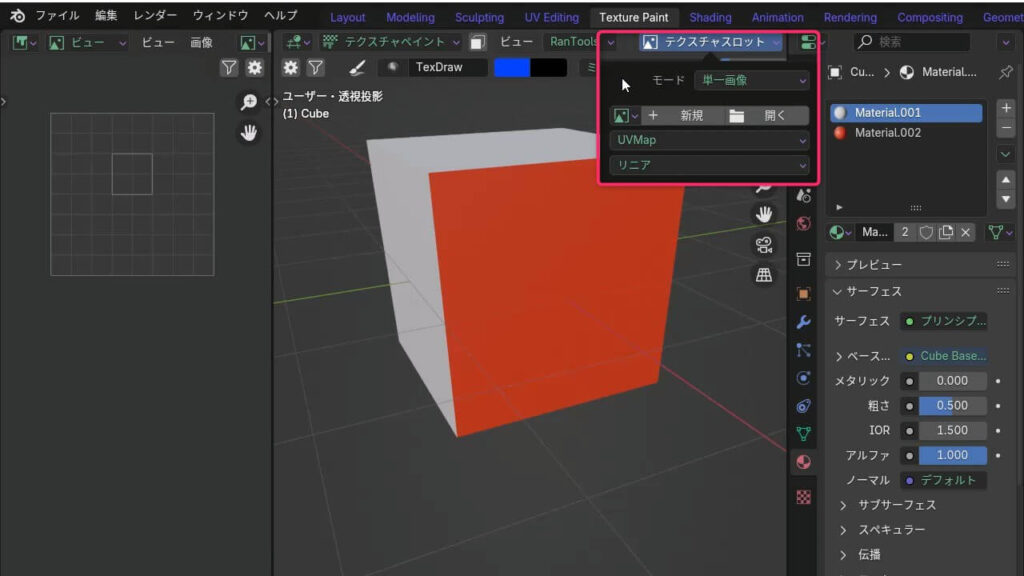
Task: Open the Object properties tab
Action: tap(804, 294)
